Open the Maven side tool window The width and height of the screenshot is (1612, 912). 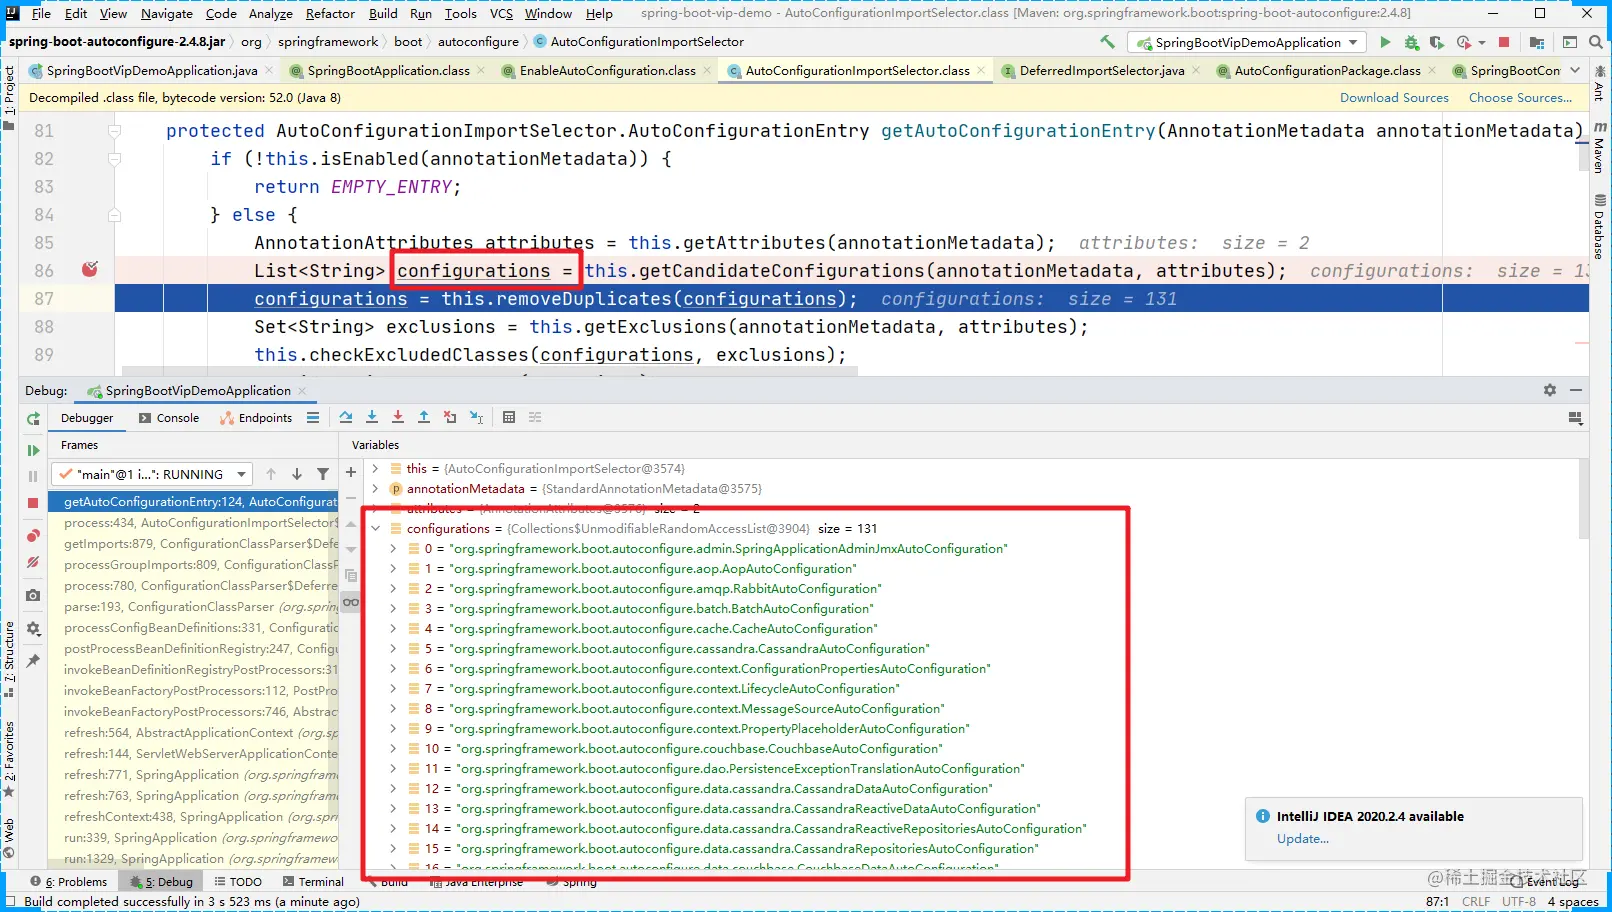1600,148
